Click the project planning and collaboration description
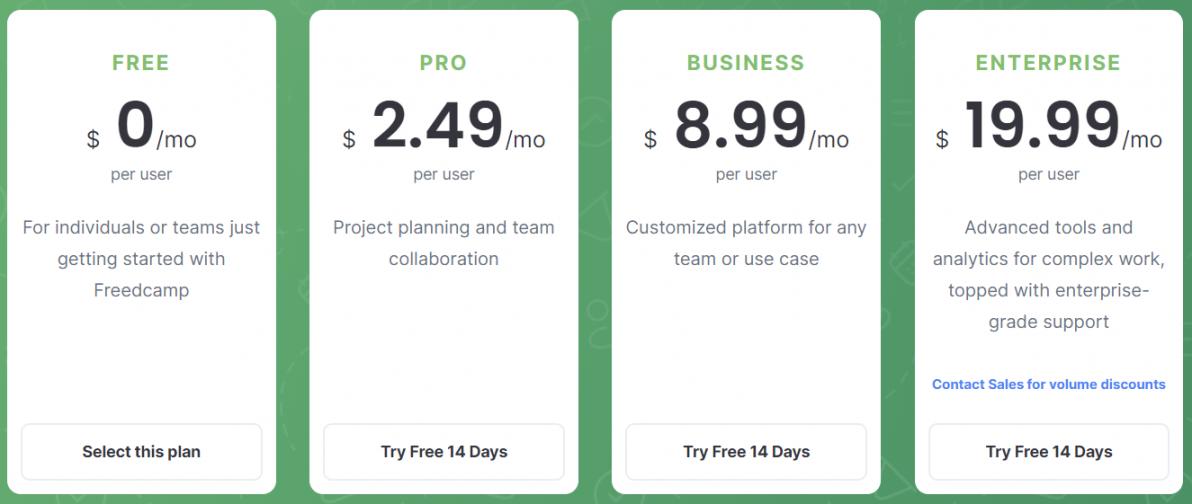 coord(444,243)
